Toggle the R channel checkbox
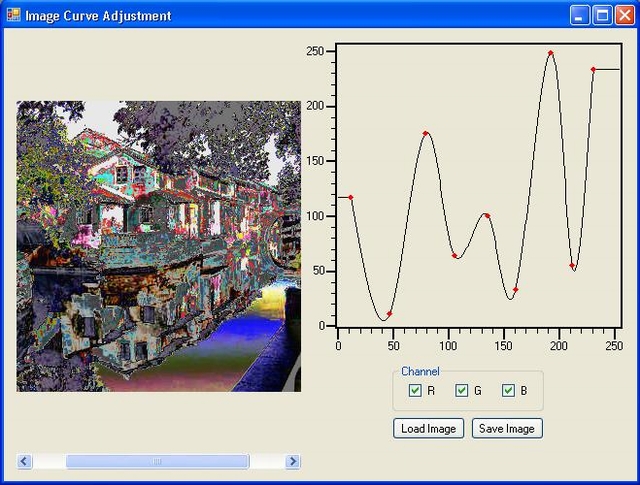This screenshot has width=640, height=485. click(x=415, y=390)
